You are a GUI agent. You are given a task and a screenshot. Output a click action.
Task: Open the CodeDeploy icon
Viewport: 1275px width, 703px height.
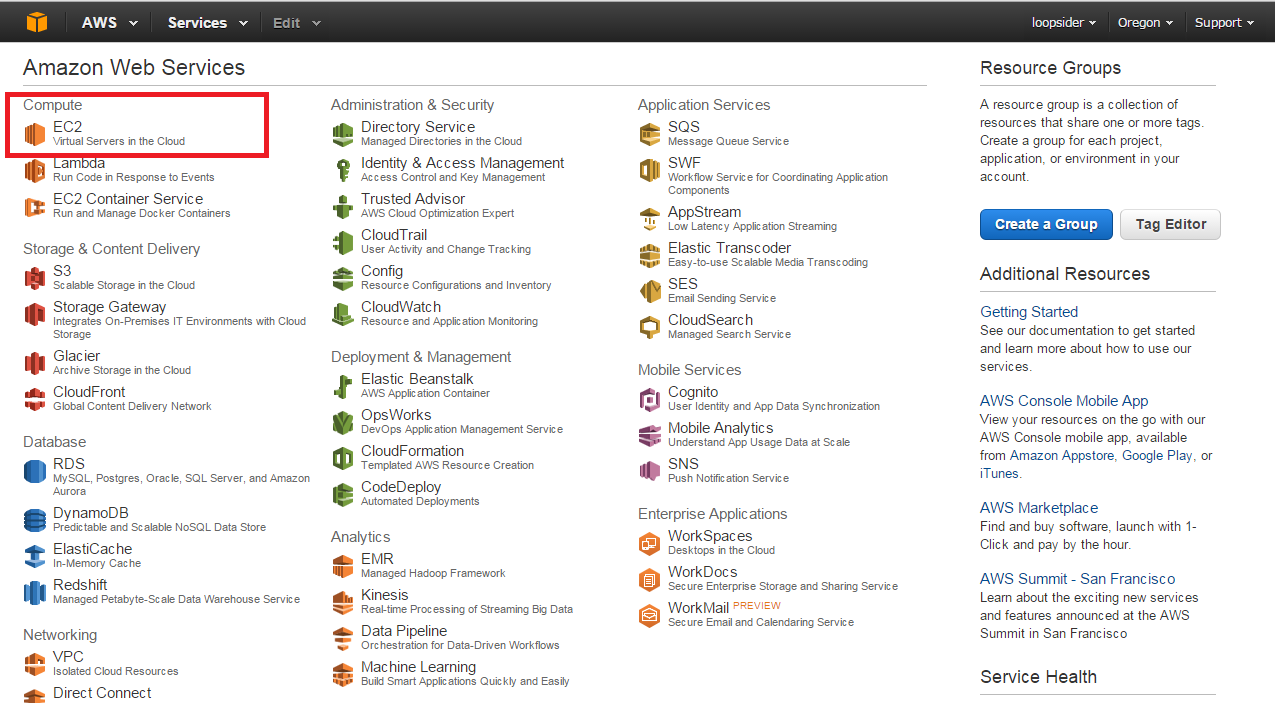pyautogui.click(x=343, y=494)
